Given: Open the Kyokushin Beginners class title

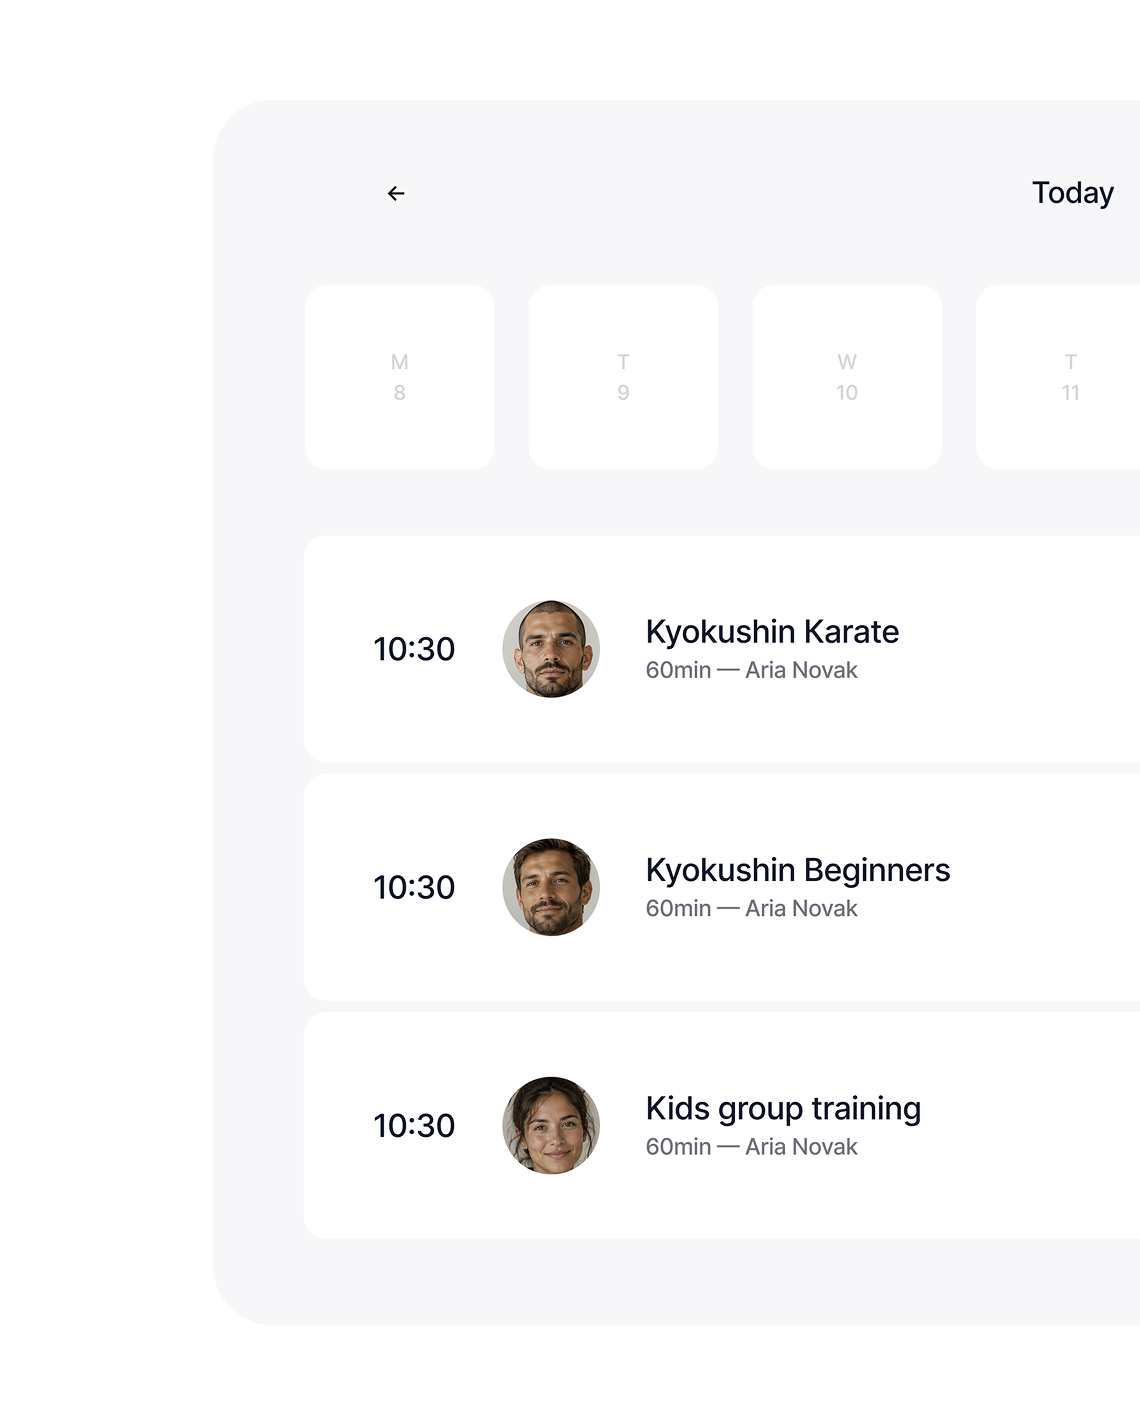Looking at the screenshot, I should (798, 870).
